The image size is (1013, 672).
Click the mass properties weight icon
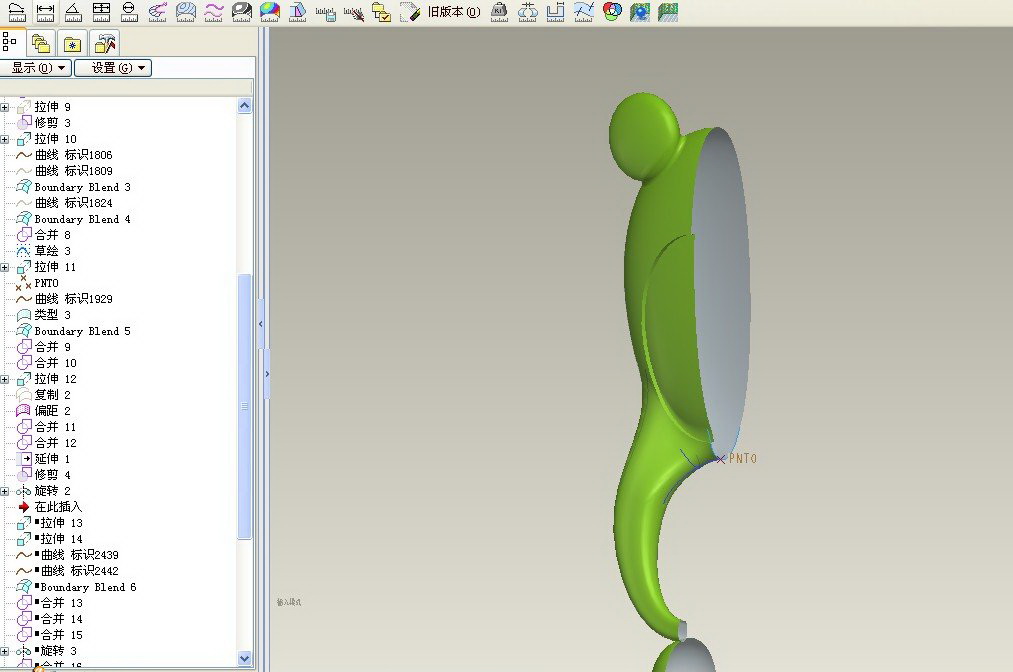(x=500, y=12)
